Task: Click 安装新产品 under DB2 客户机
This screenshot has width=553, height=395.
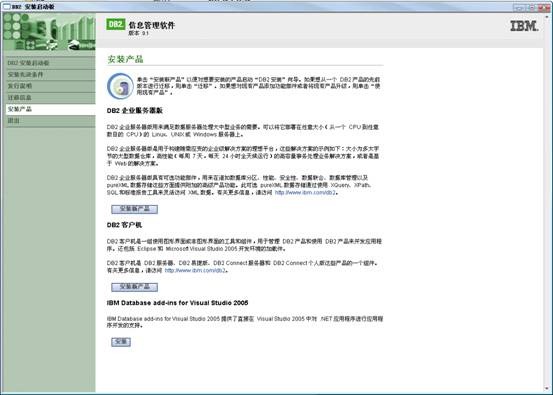Action: point(134,287)
